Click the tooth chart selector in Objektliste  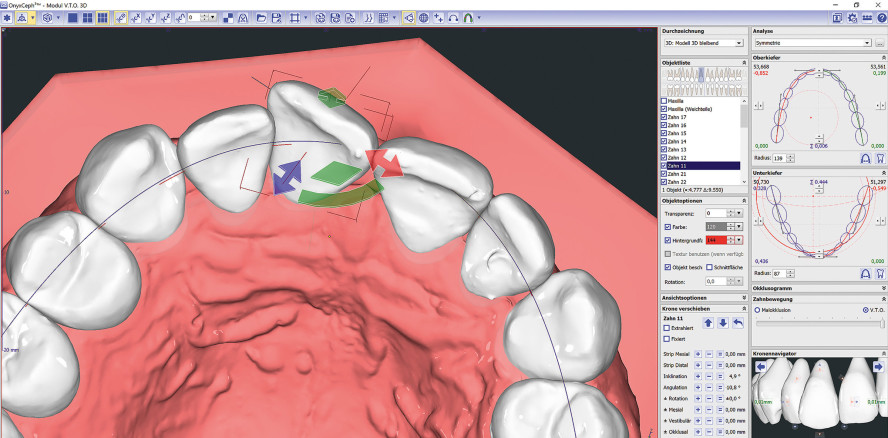(705, 82)
